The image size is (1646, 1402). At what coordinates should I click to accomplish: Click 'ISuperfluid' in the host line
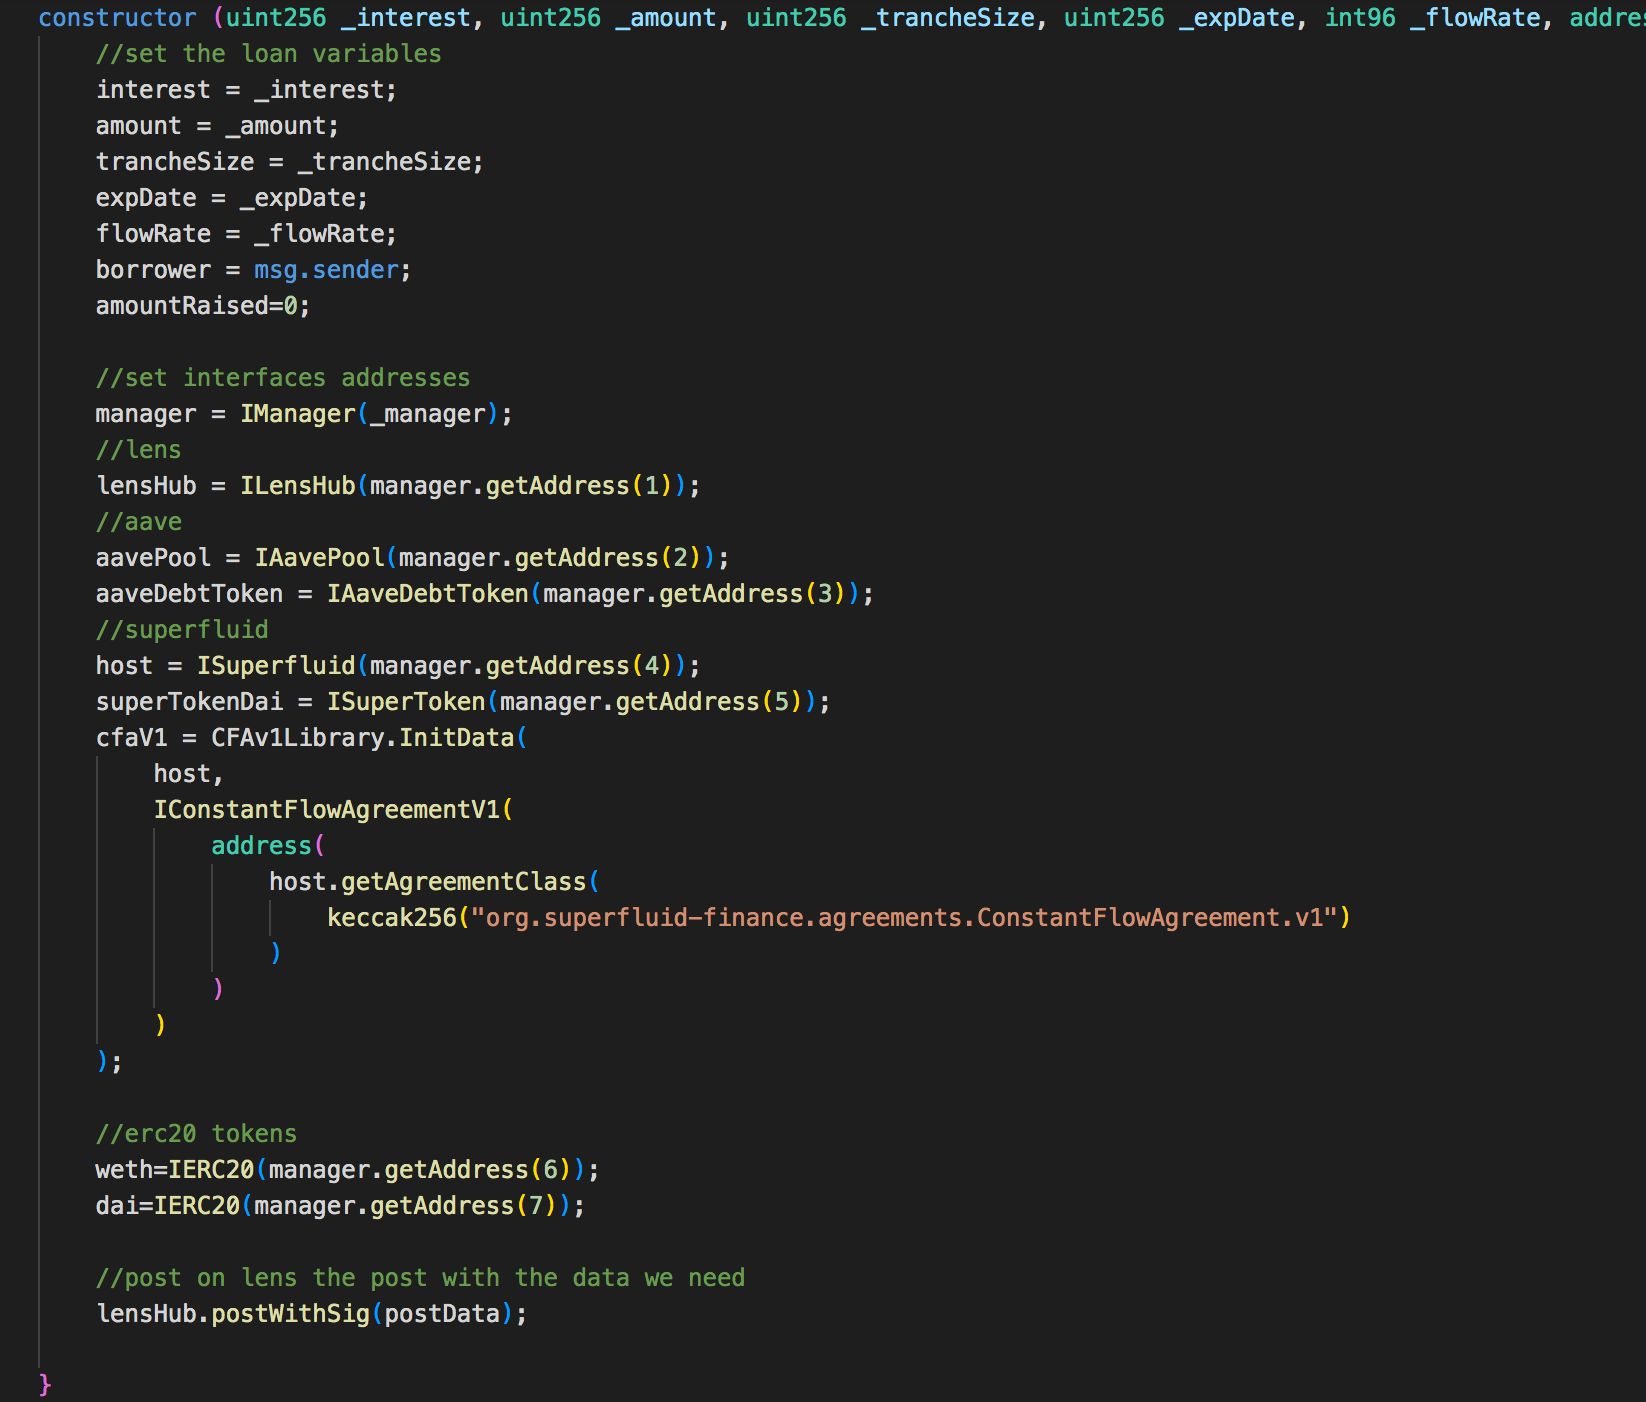pyautogui.click(x=276, y=666)
